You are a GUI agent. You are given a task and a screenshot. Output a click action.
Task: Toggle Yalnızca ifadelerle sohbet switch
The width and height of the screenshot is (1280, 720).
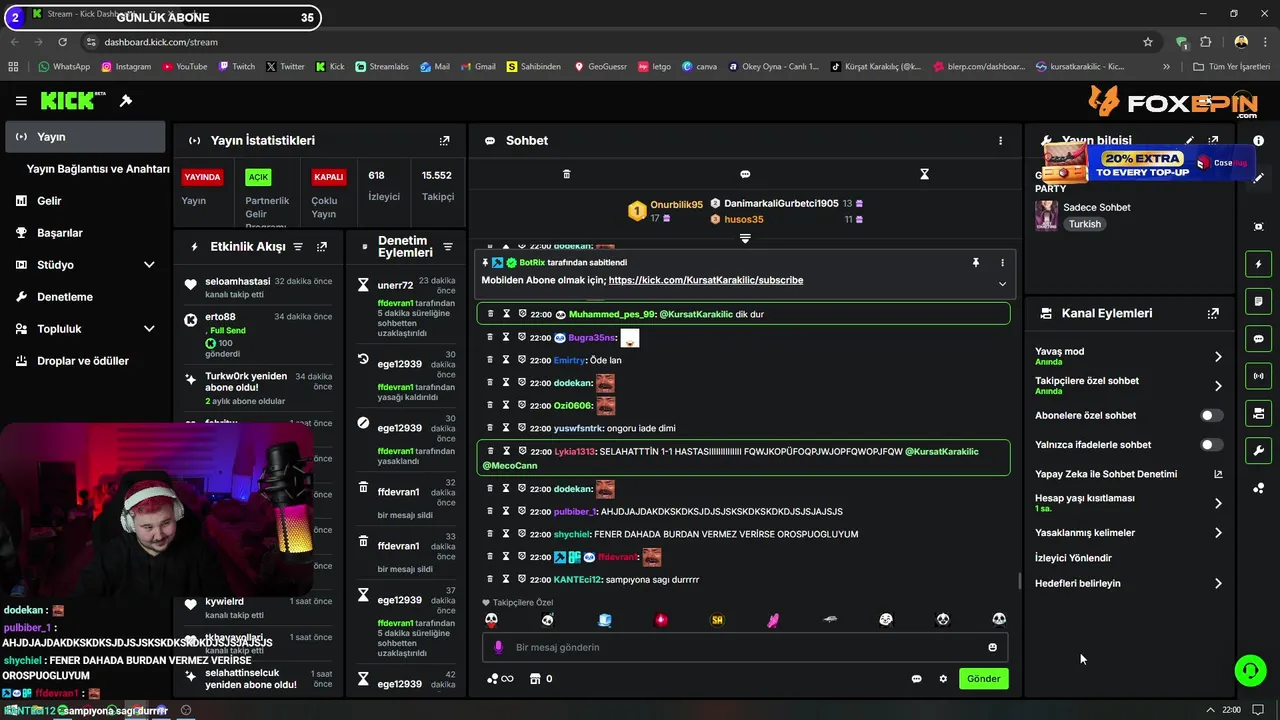(x=1211, y=444)
